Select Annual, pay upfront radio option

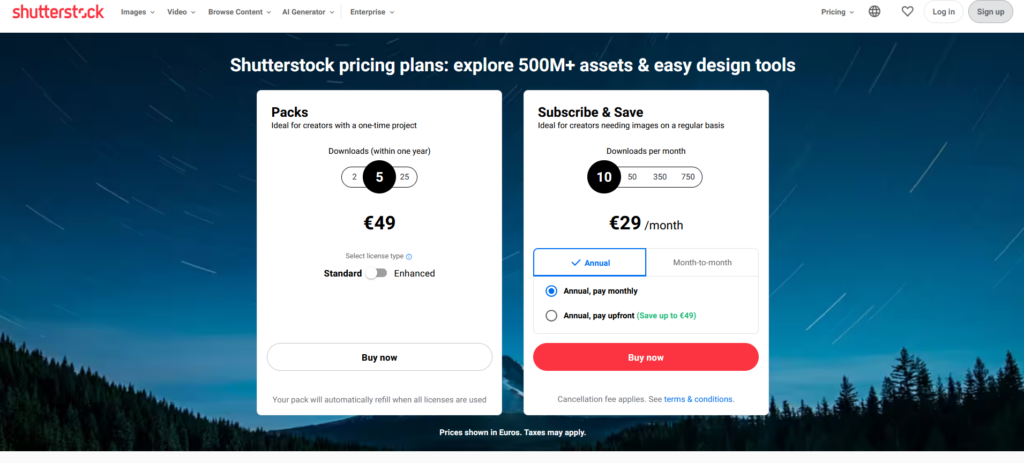tap(551, 315)
